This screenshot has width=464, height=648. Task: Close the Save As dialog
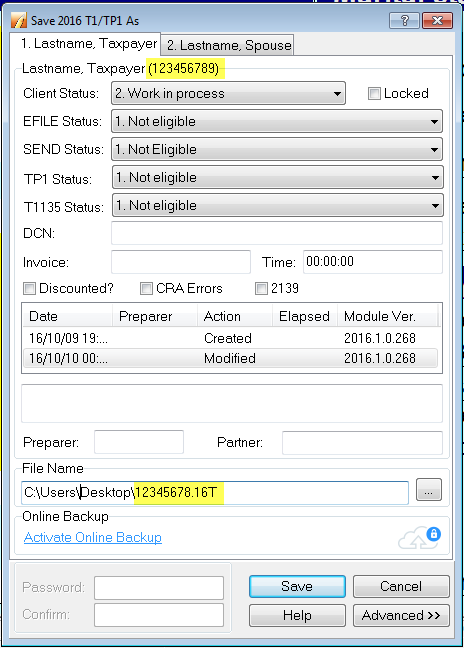click(x=438, y=20)
